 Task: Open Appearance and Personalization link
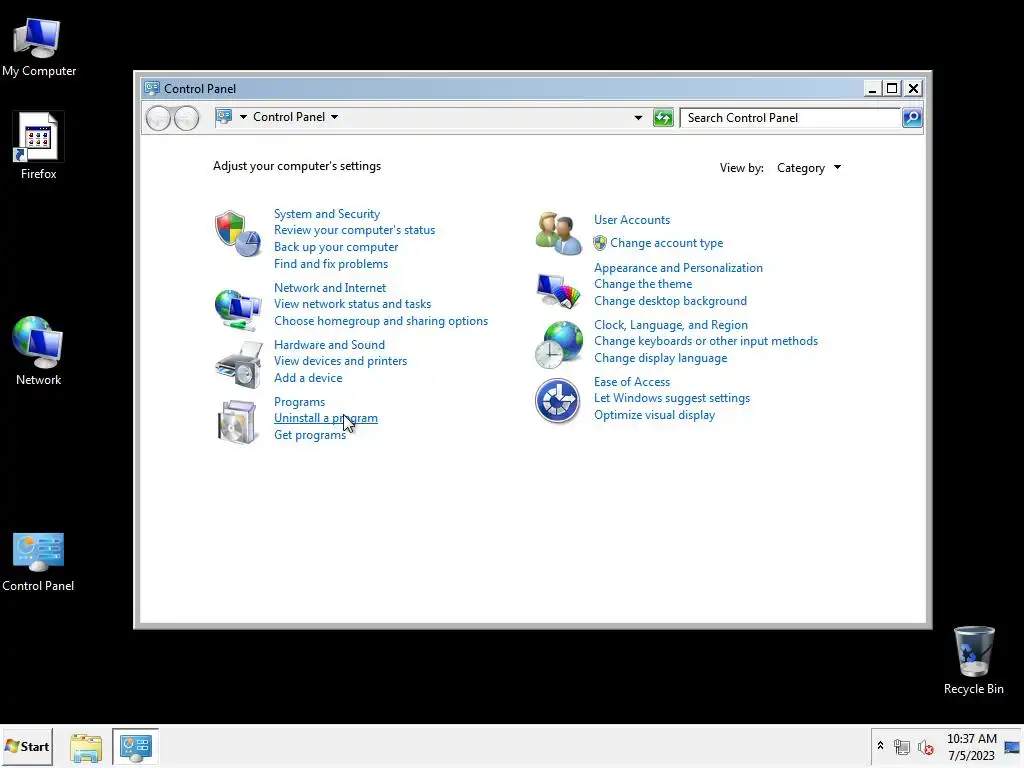tap(678, 268)
